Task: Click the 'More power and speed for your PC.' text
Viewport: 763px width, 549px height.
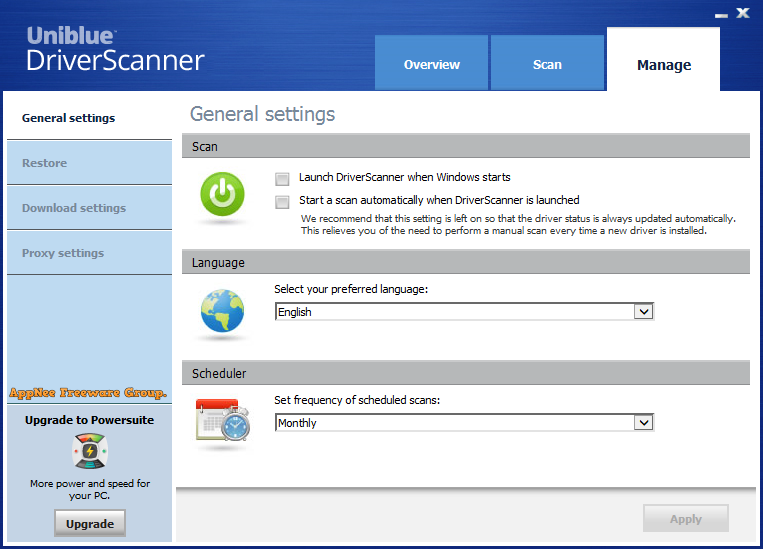Action: [90, 489]
